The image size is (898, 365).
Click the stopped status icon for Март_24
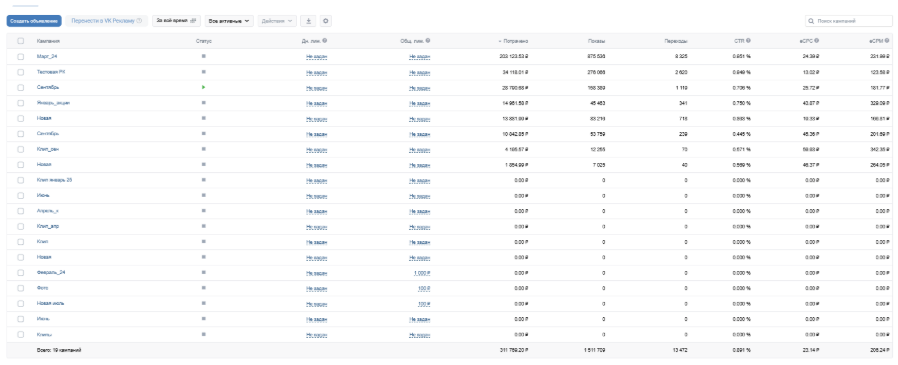[204, 56]
